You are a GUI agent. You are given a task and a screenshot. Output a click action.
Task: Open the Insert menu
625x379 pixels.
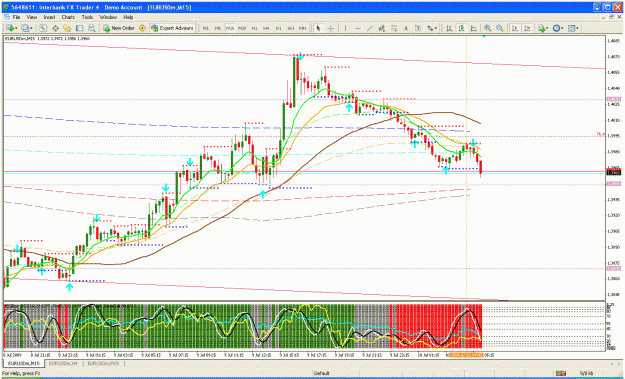coord(49,18)
